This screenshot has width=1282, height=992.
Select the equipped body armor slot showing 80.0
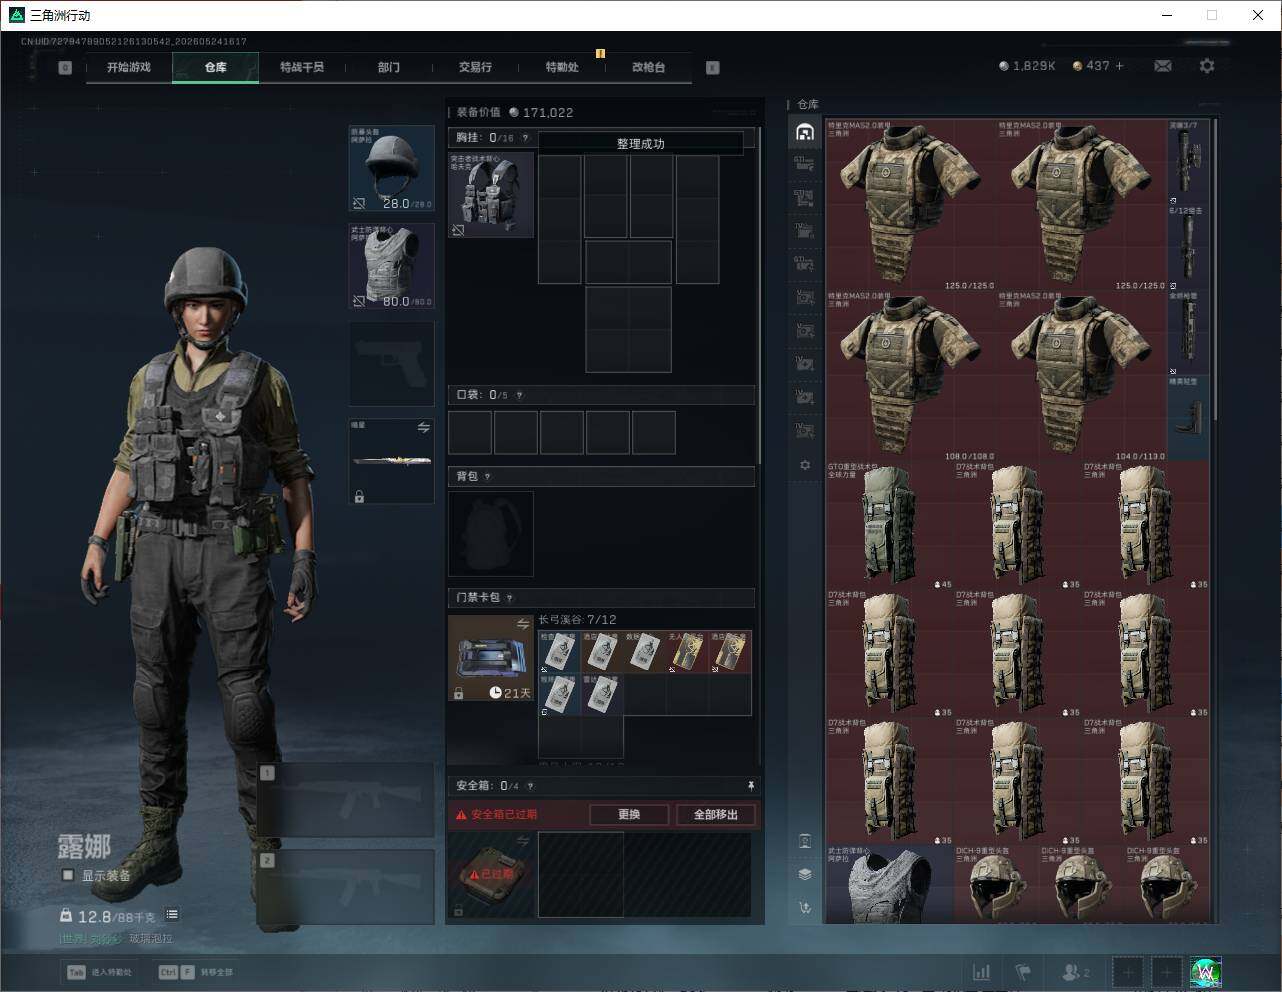[x=391, y=266]
